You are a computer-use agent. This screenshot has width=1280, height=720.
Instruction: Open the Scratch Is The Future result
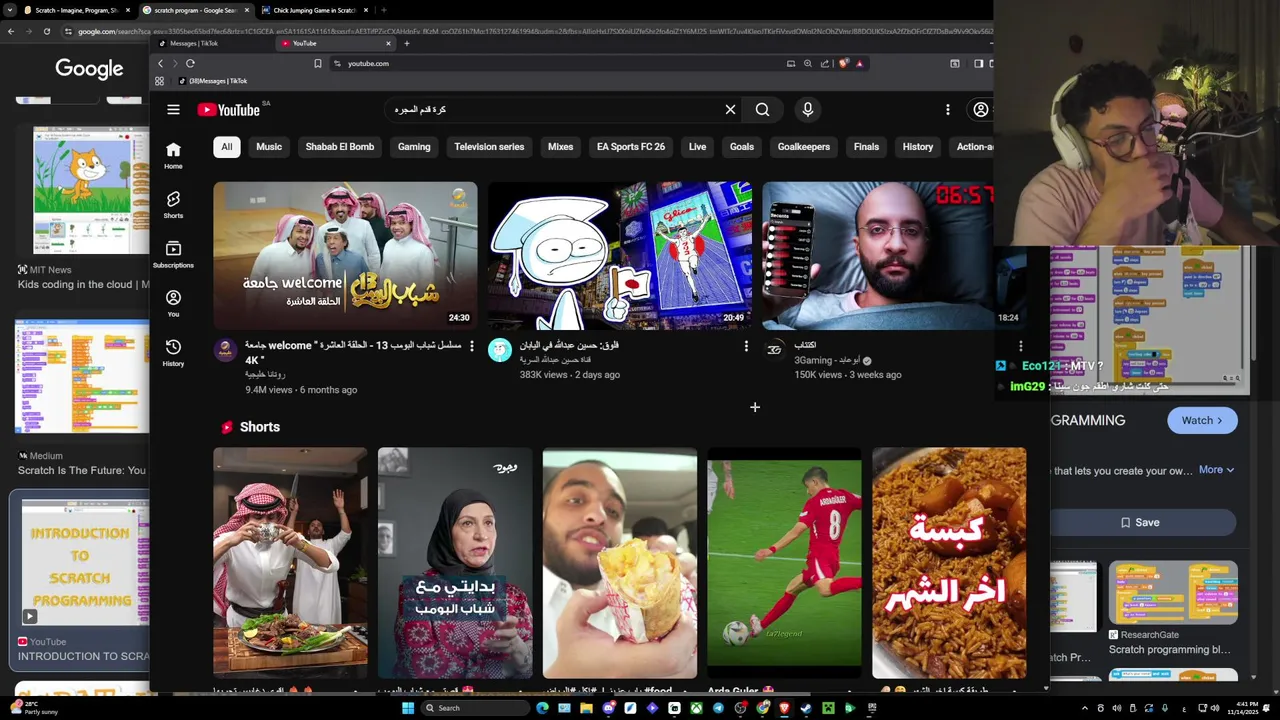[82, 470]
